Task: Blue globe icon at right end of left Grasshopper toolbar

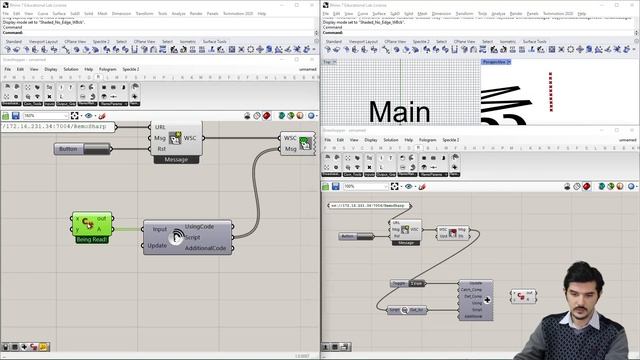Action: [311, 116]
